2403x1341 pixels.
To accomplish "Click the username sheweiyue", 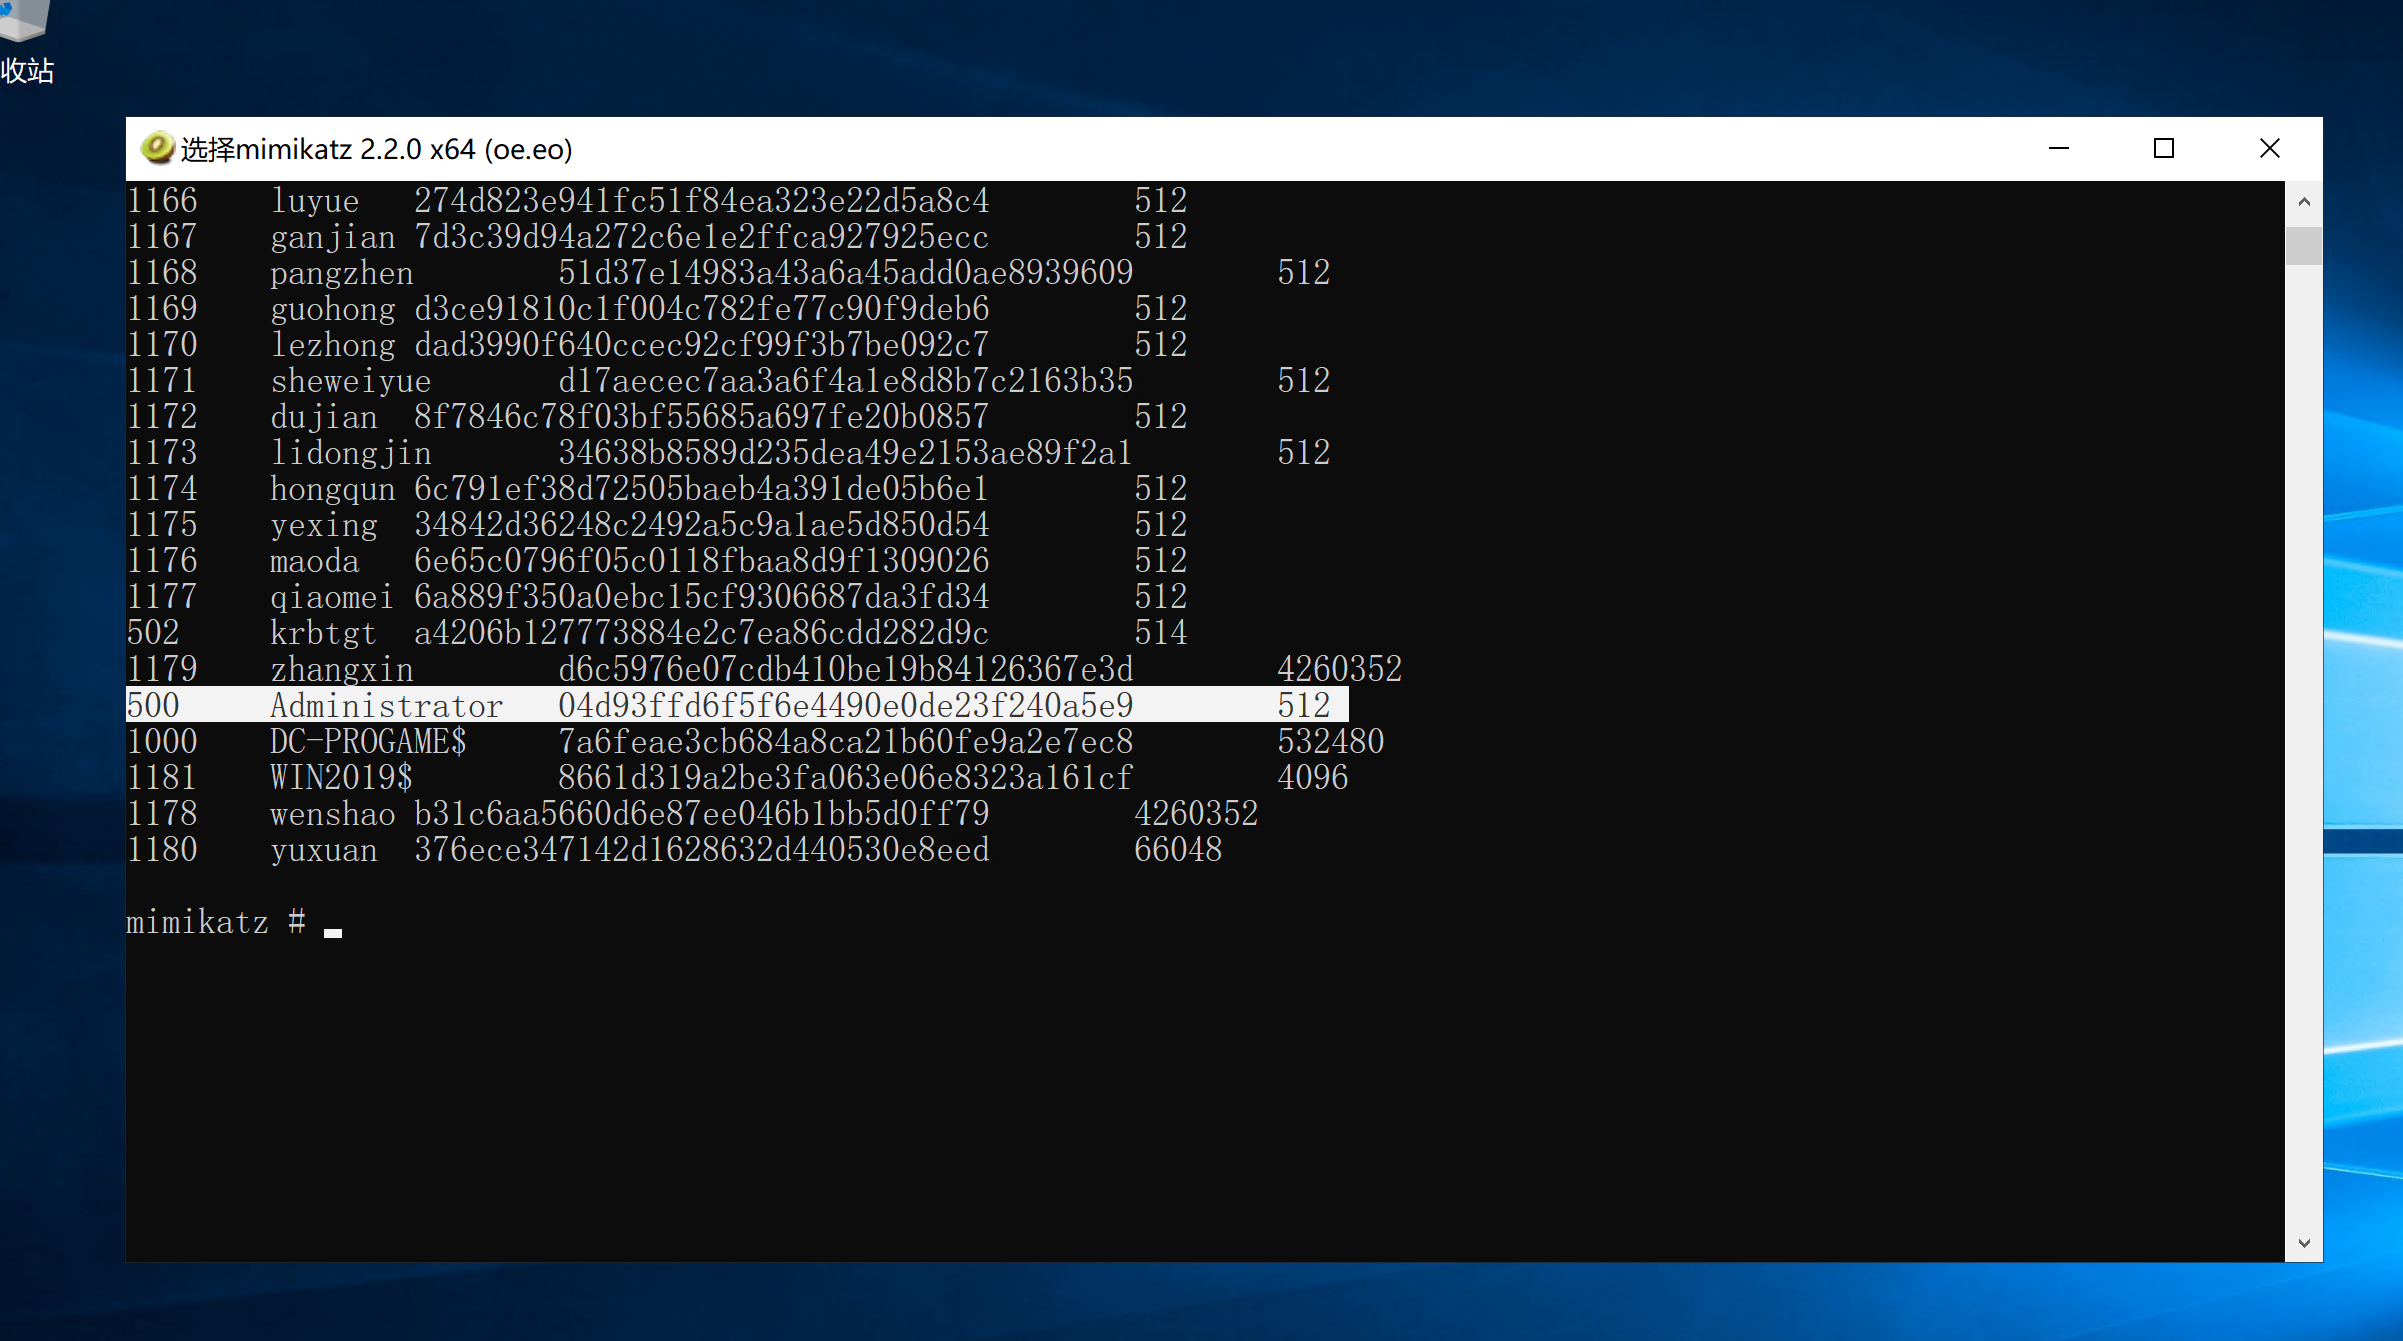I will click(350, 381).
